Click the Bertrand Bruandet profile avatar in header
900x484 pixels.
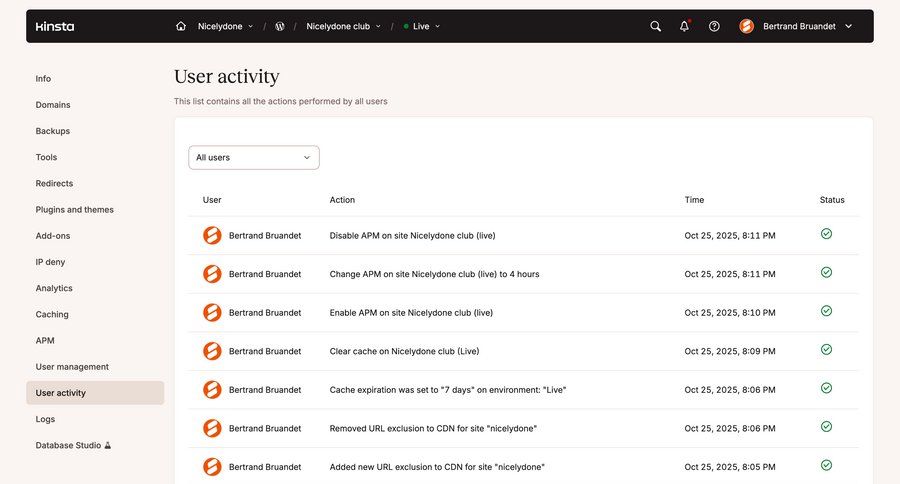point(746,26)
